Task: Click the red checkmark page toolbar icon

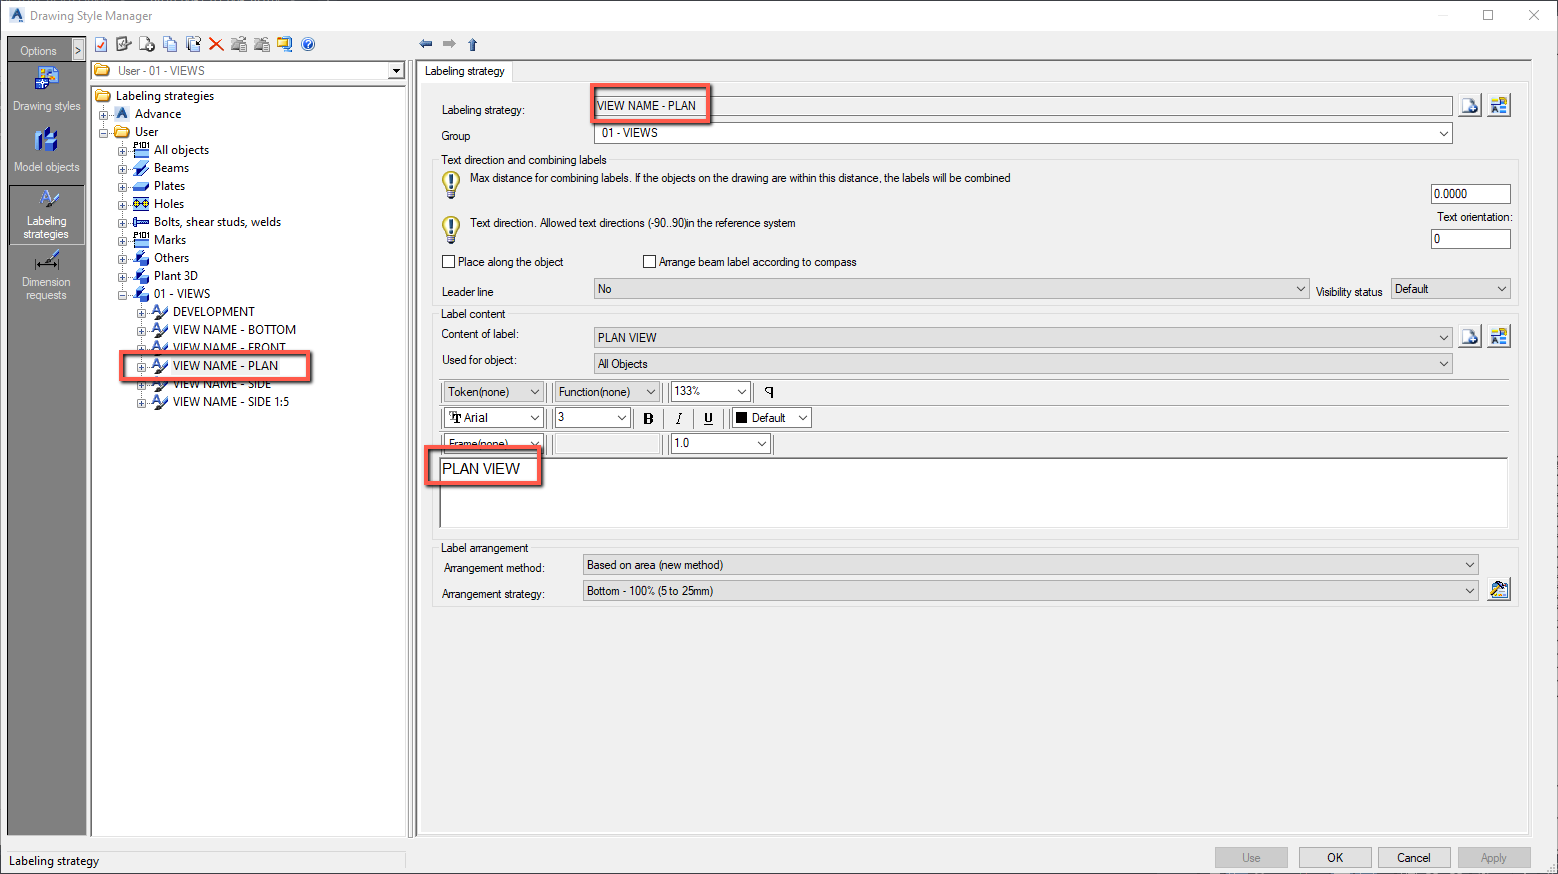Action: (x=101, y=44)
